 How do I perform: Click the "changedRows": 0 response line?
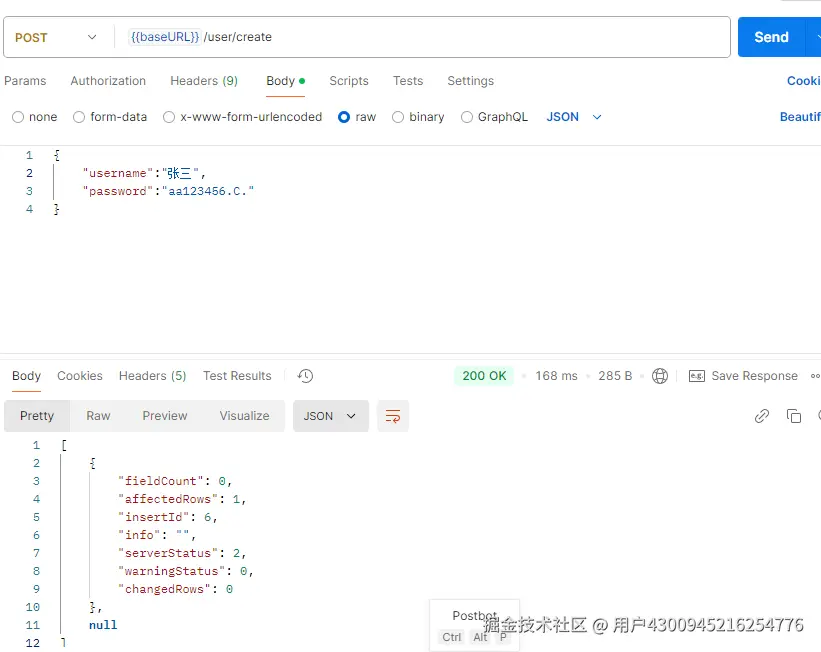coord(175,589)
